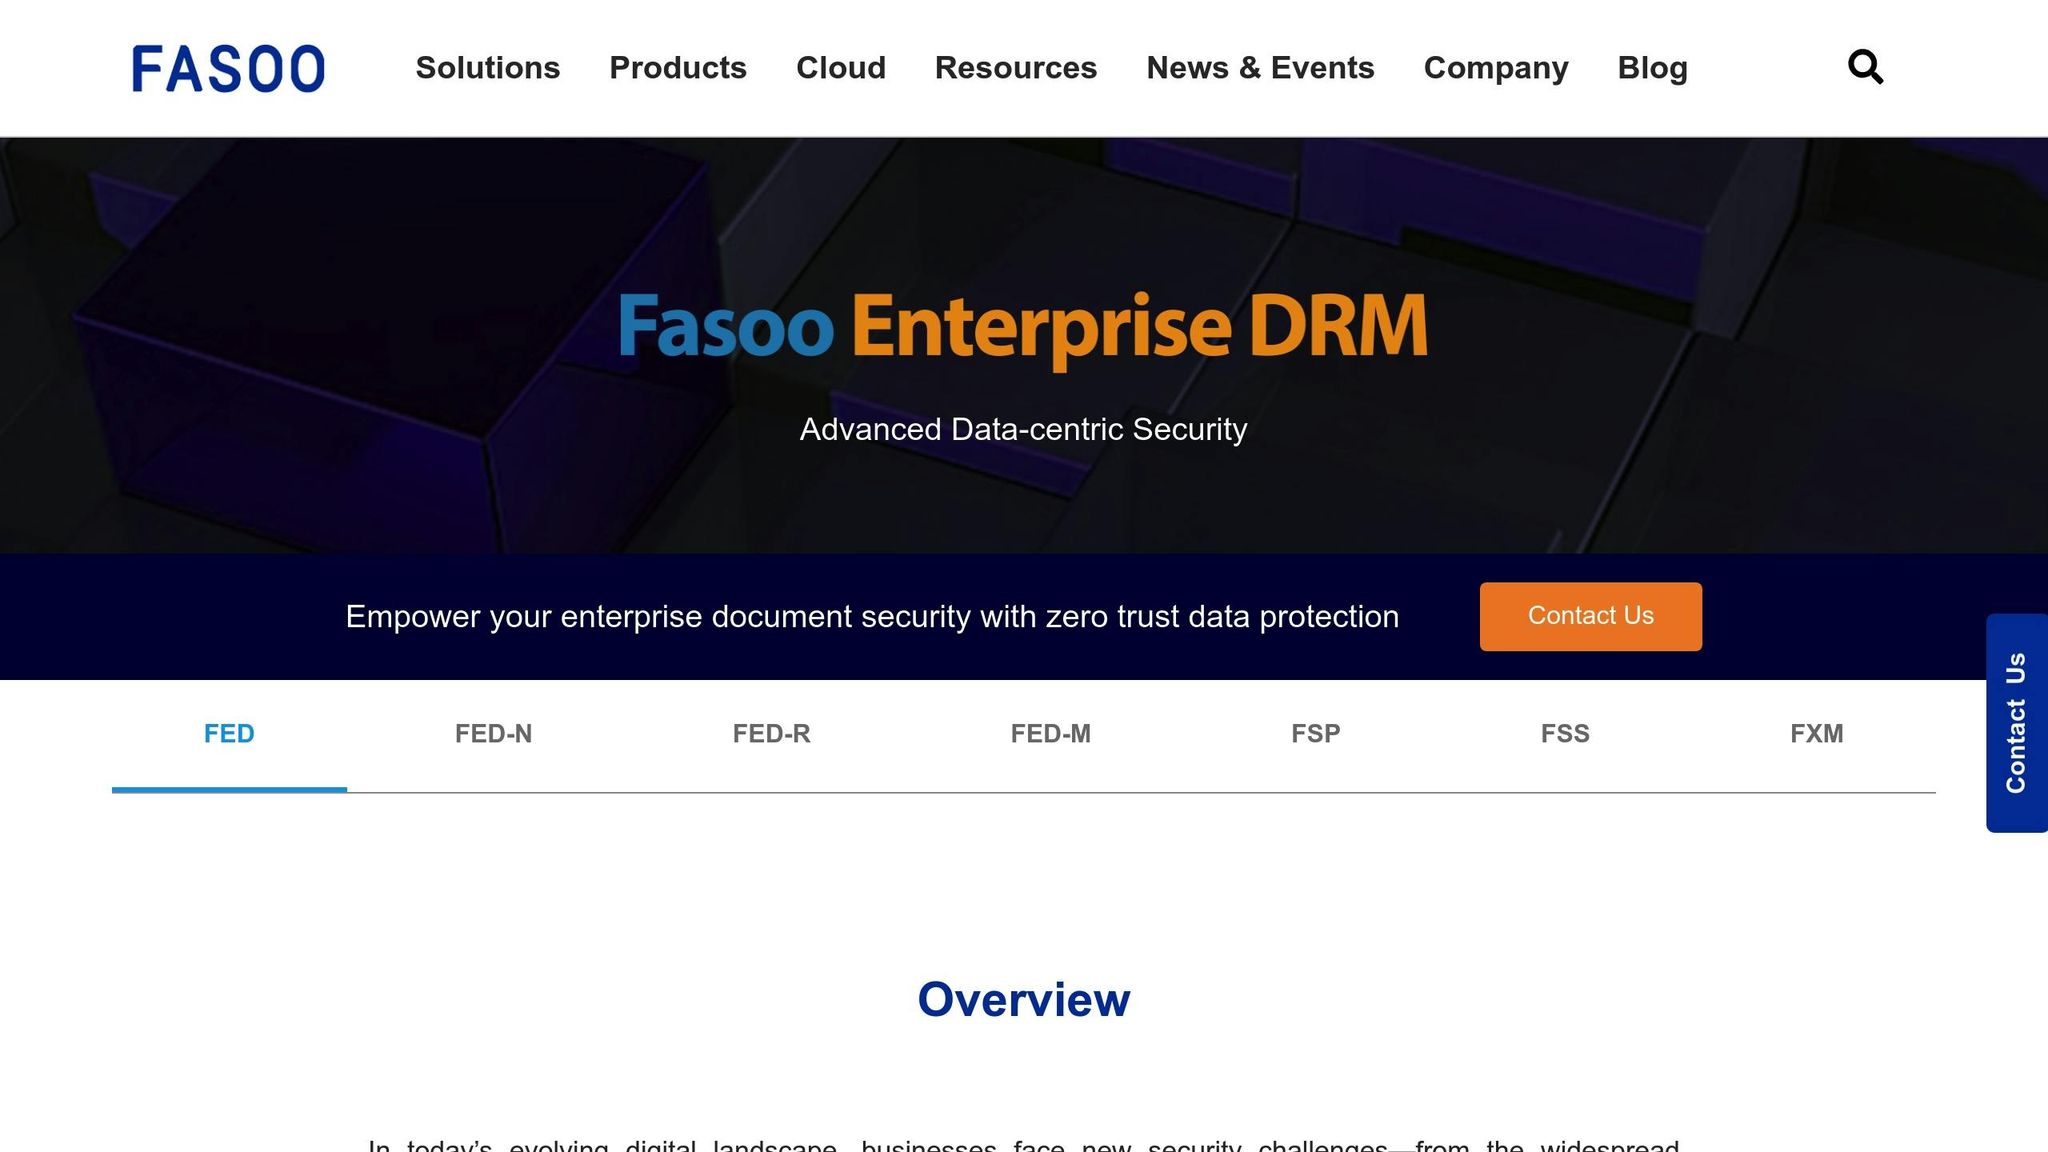Go to the Blog page
The width and height of the screenshot is (2048, 1152).
[x=1653, y=68]
